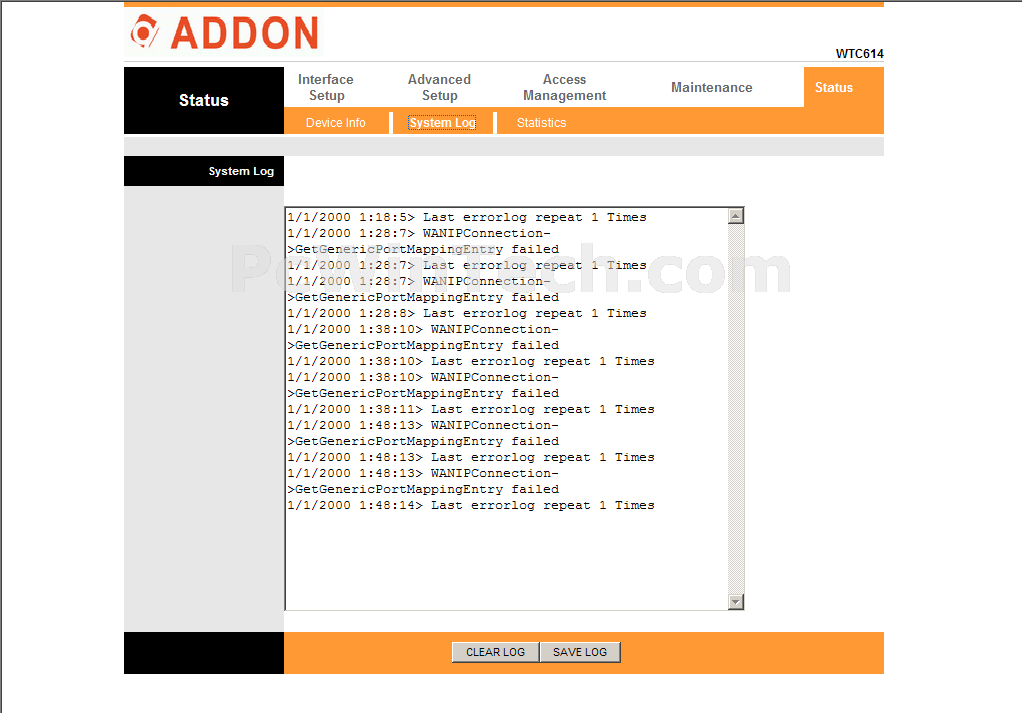This screenshot has width=1022, height=713.
Task: Click the last log line at 1:48:14
Action: (471, 505)
